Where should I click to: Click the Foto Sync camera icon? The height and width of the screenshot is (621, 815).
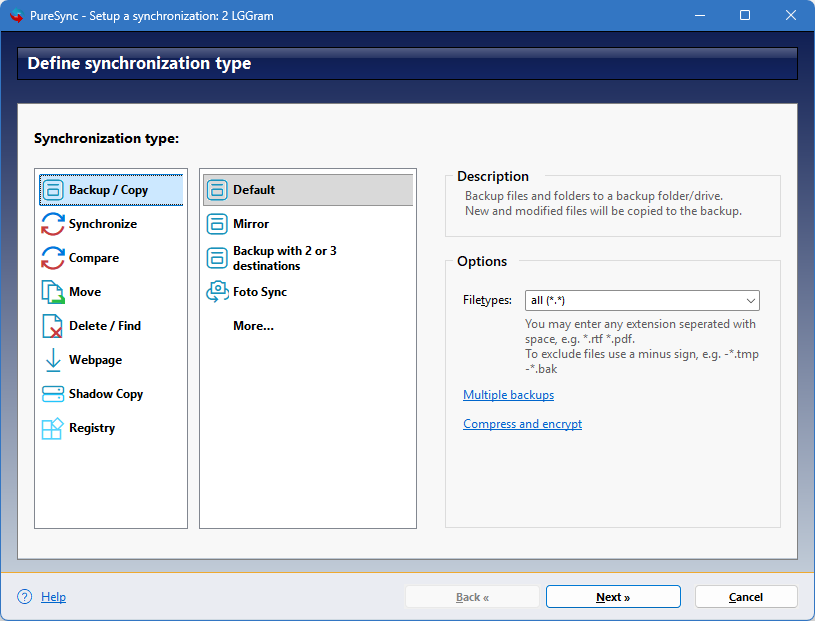(x=217, y=292)
